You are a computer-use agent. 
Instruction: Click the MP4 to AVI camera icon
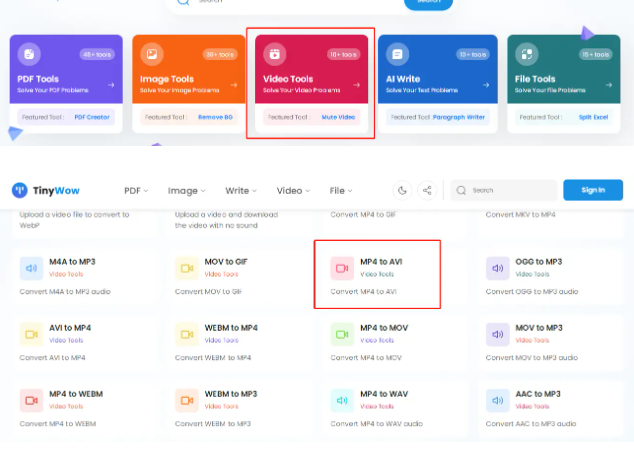click(342, 268)
